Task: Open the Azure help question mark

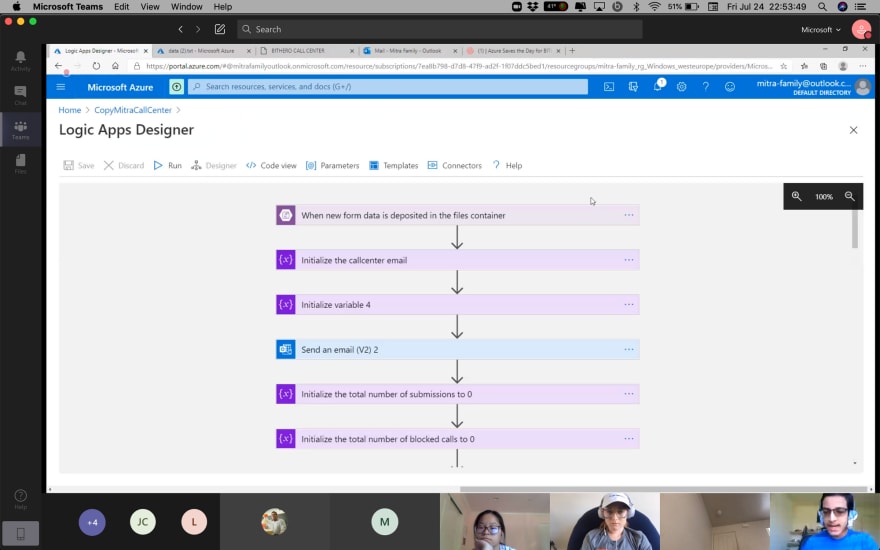Action: tap(705, 86)
